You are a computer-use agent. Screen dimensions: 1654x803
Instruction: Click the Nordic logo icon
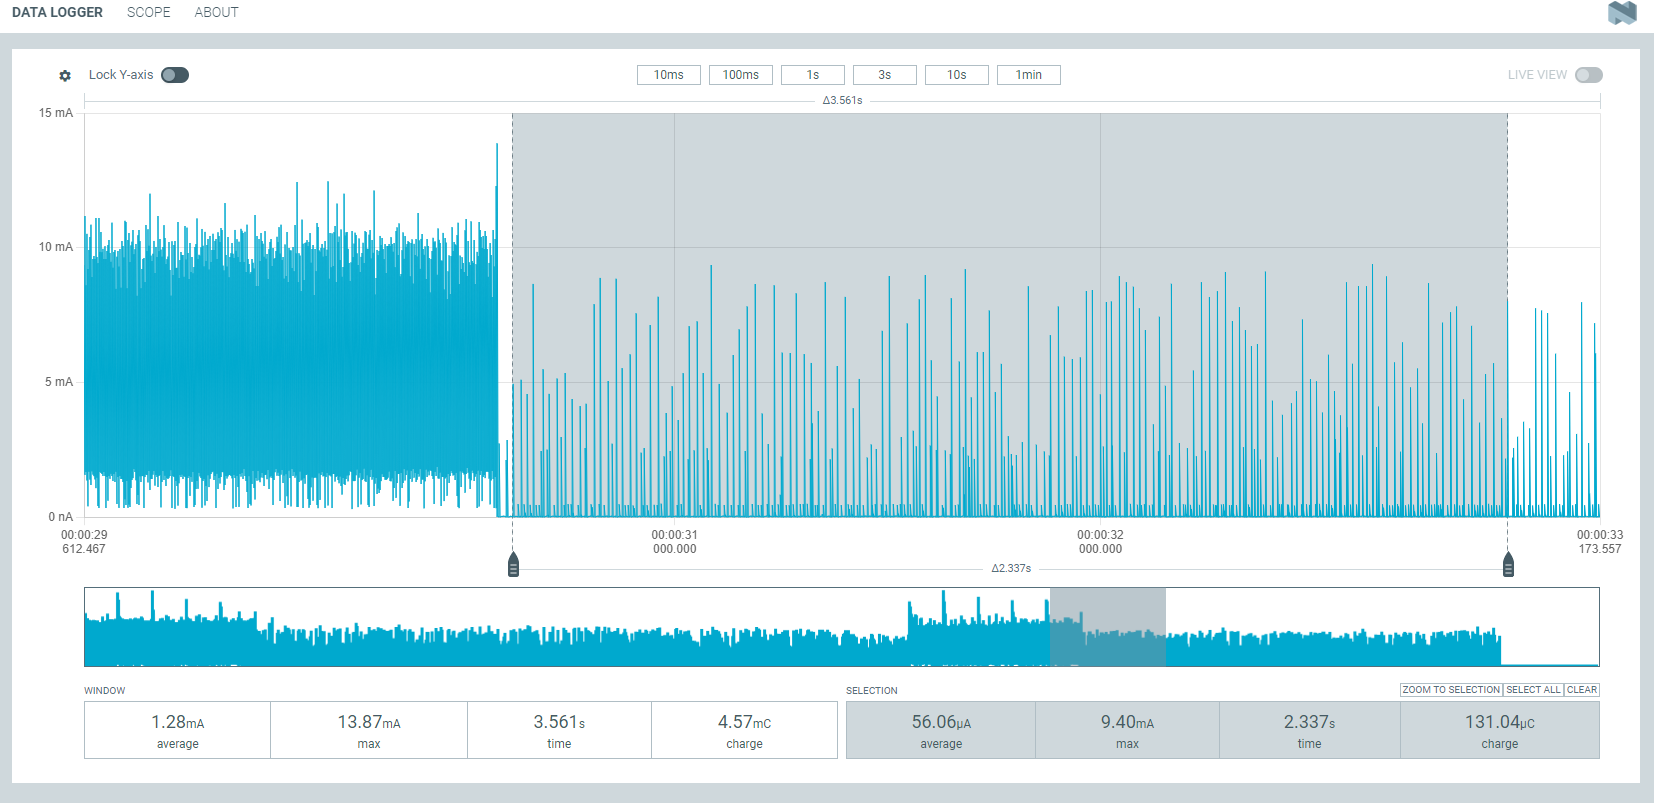coord(1621,13)
